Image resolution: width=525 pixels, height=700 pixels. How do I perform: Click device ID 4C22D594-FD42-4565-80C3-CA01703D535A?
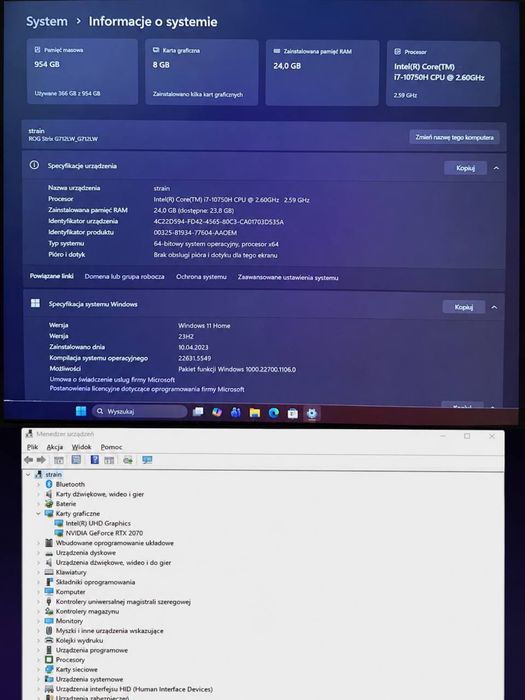[219, 222]
